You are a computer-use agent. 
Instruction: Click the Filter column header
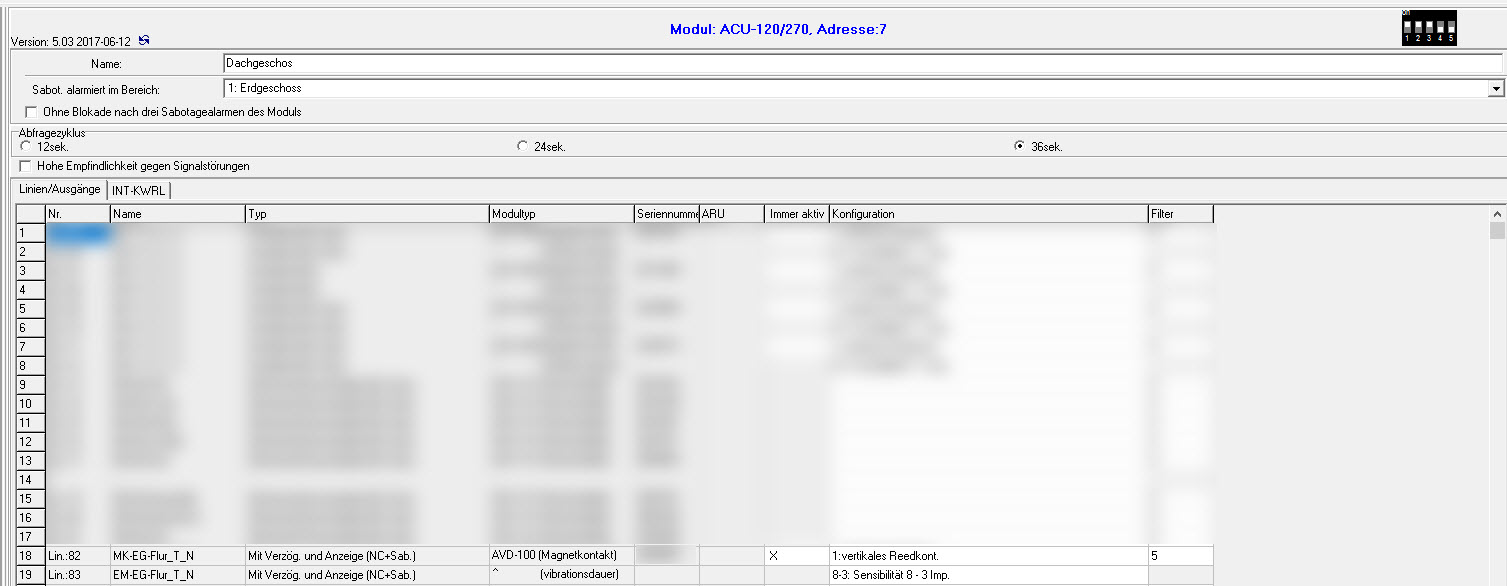tap(1180, 214)
